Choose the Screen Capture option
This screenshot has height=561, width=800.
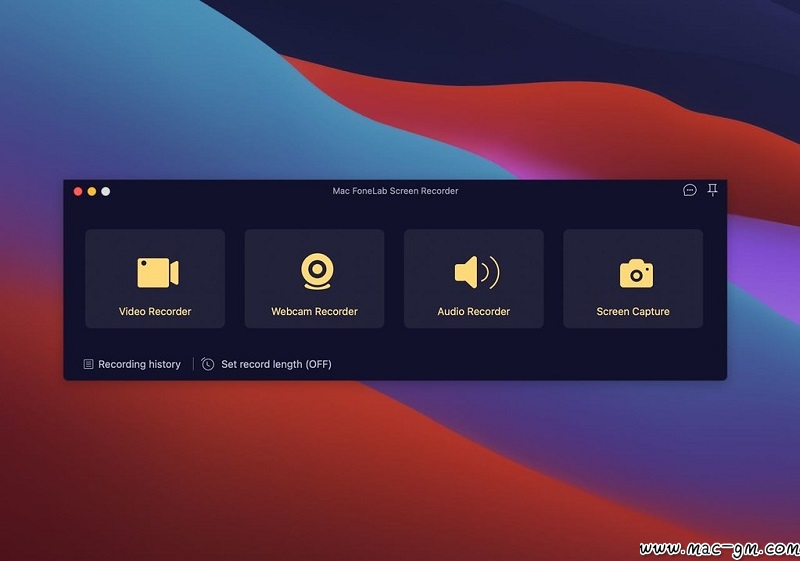coord(633,278)
